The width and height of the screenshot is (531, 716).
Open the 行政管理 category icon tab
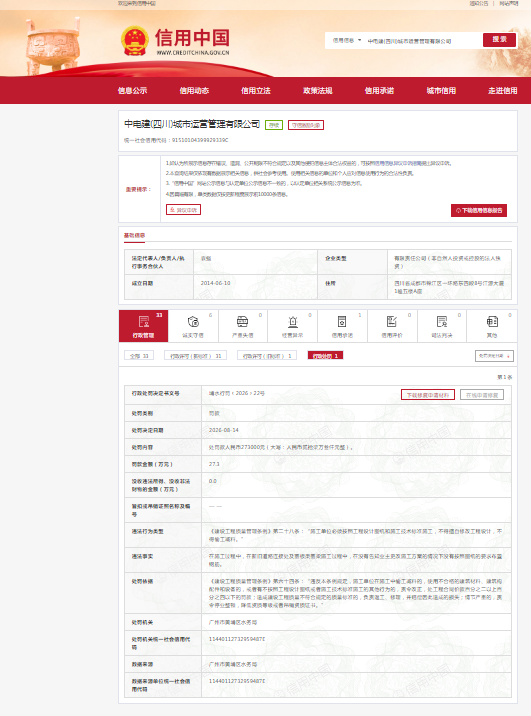[x=143, y=326]
